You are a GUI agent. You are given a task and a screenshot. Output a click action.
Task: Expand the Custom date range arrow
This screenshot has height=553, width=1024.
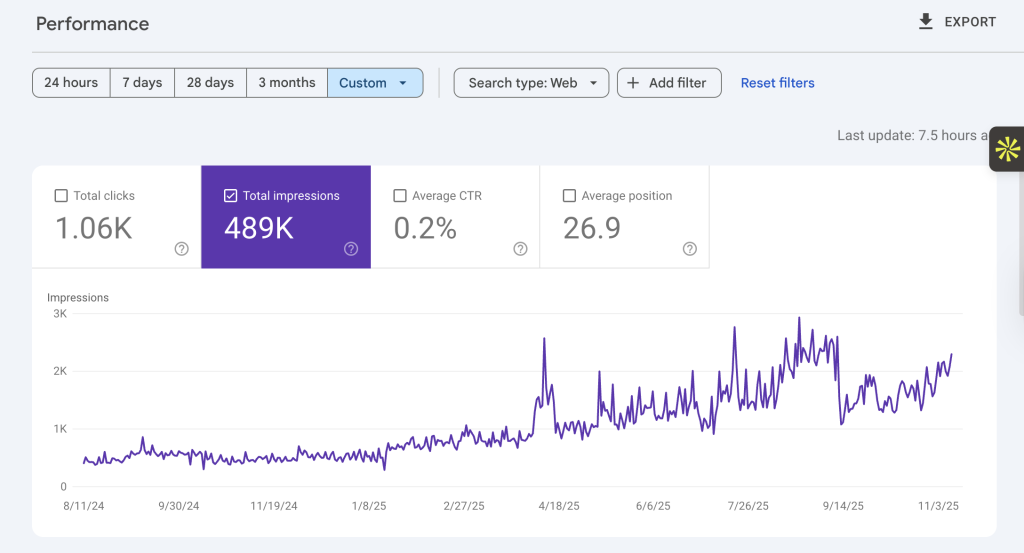403,83
